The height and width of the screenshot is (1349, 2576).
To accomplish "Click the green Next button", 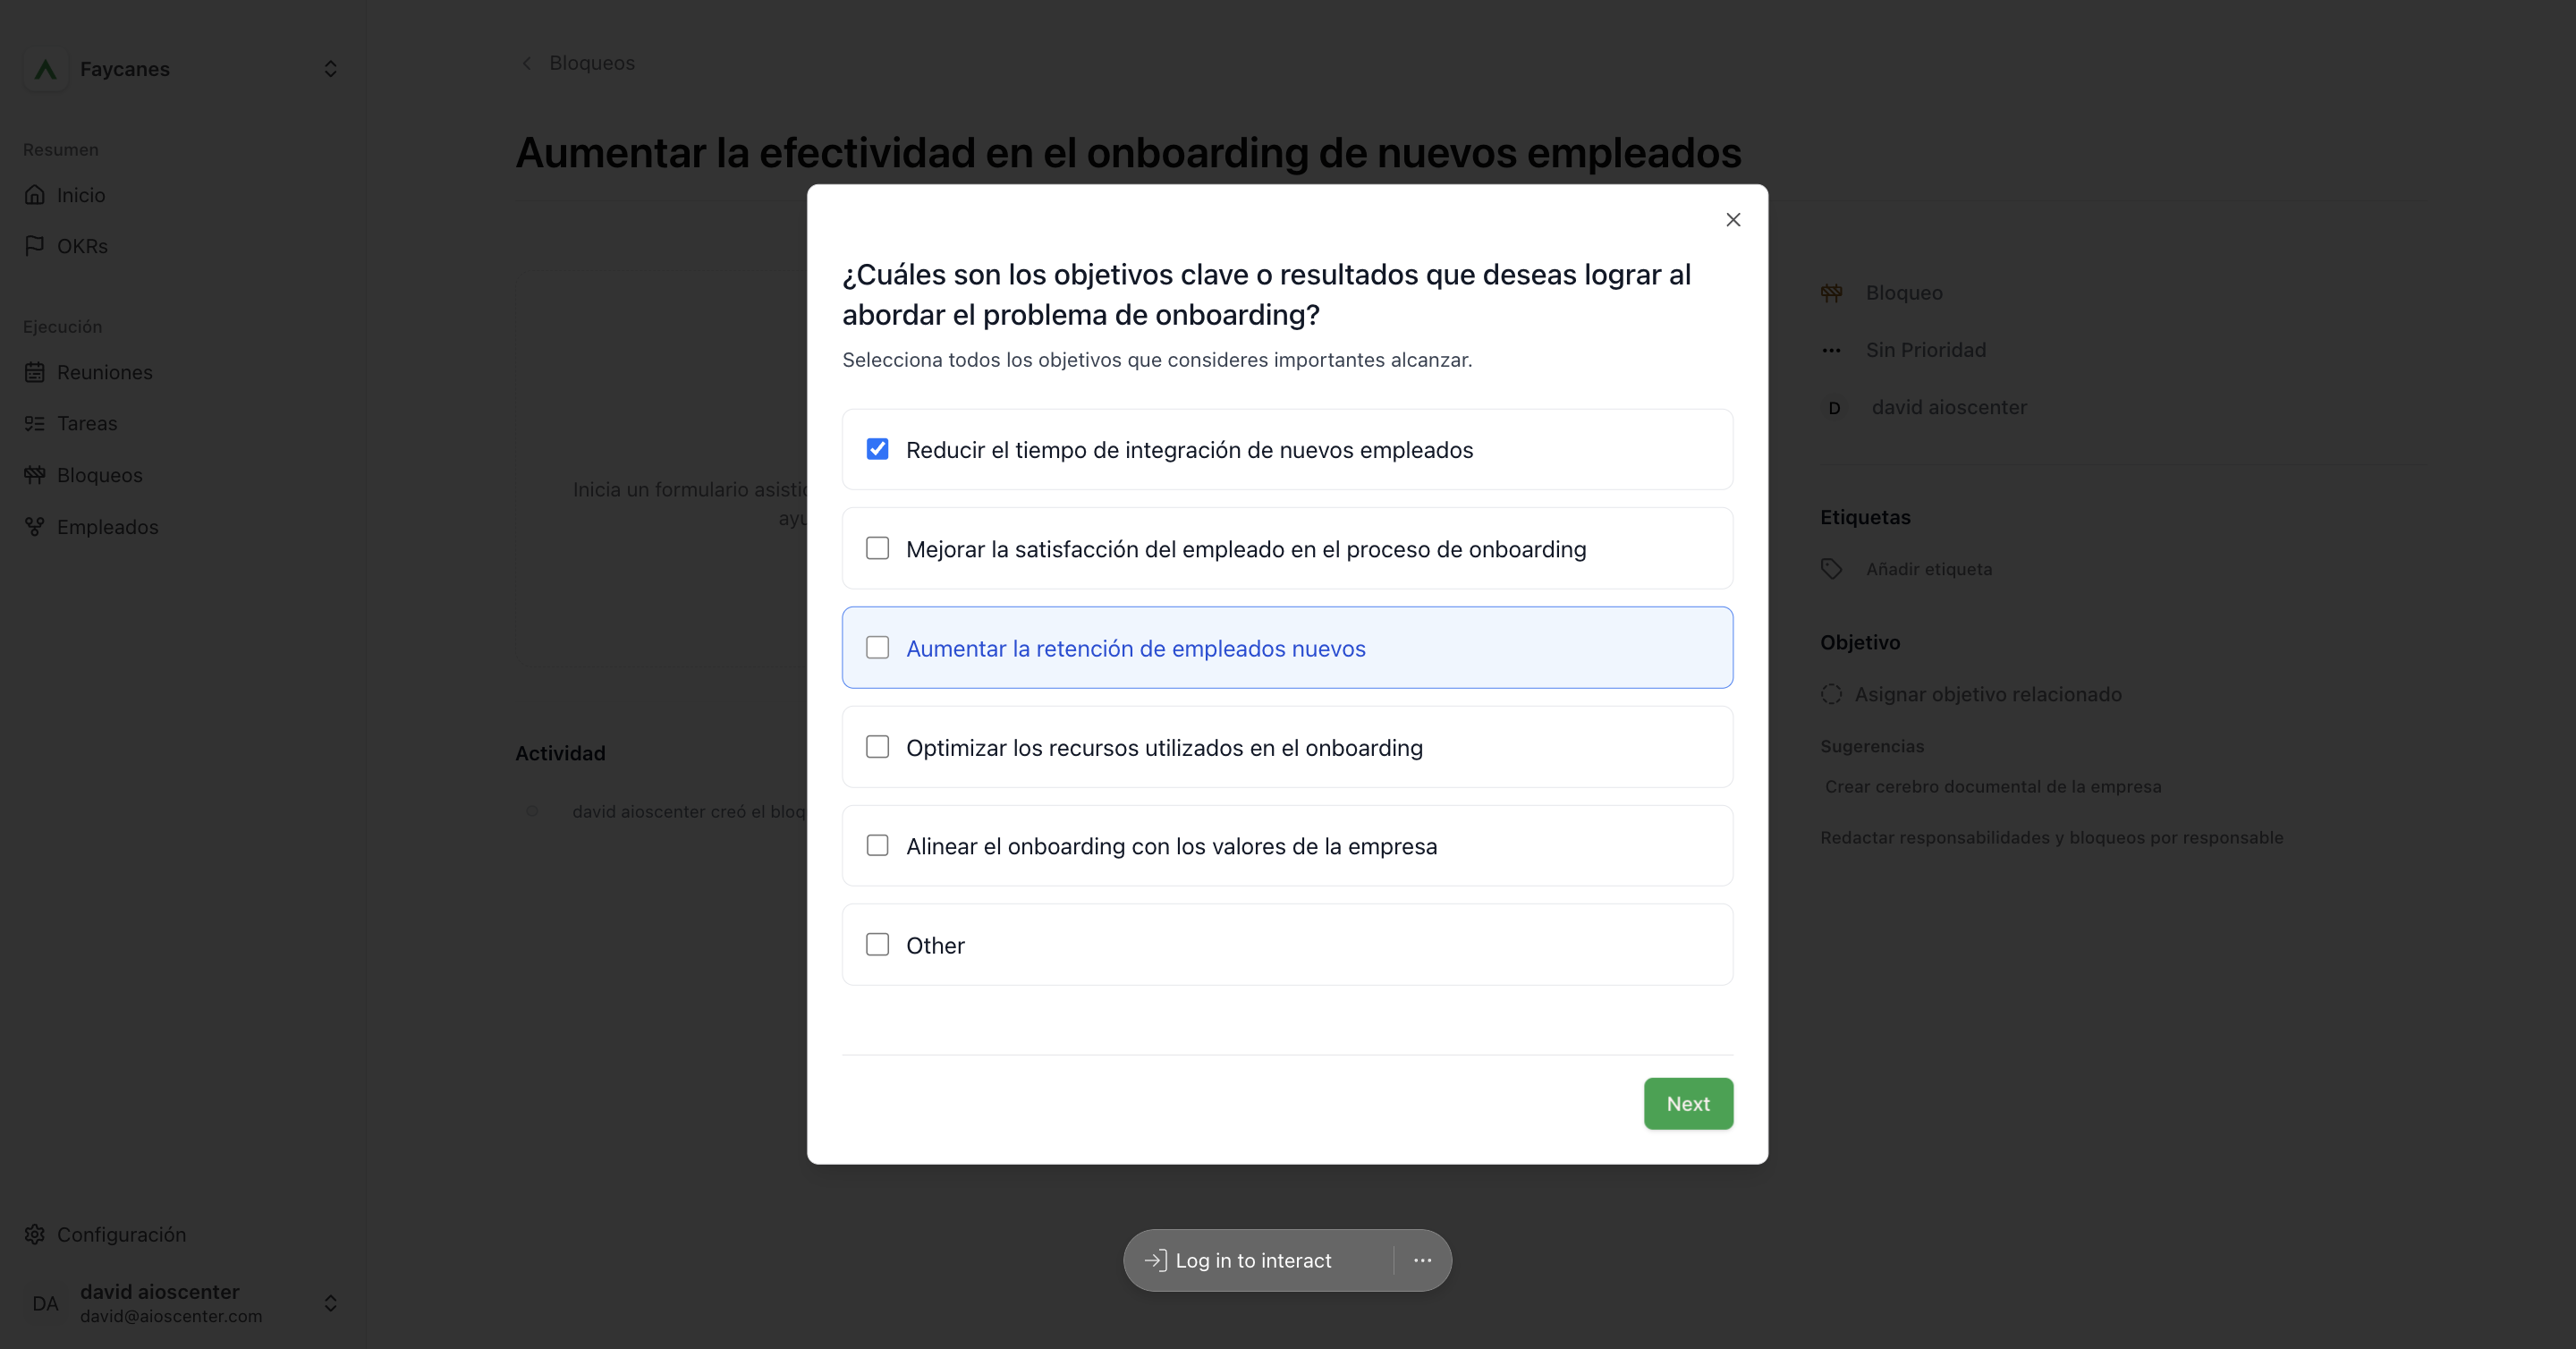I will click(1688, 1103).
